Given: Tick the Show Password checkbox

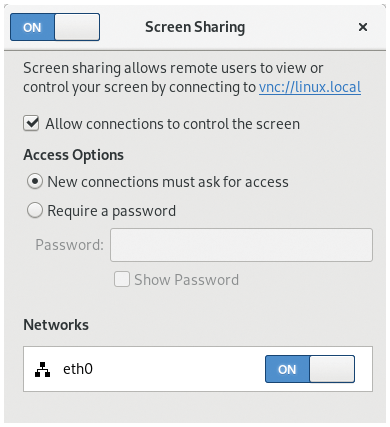Looking at the screenshot, I should pyautogui.click(x=122, y=279).
